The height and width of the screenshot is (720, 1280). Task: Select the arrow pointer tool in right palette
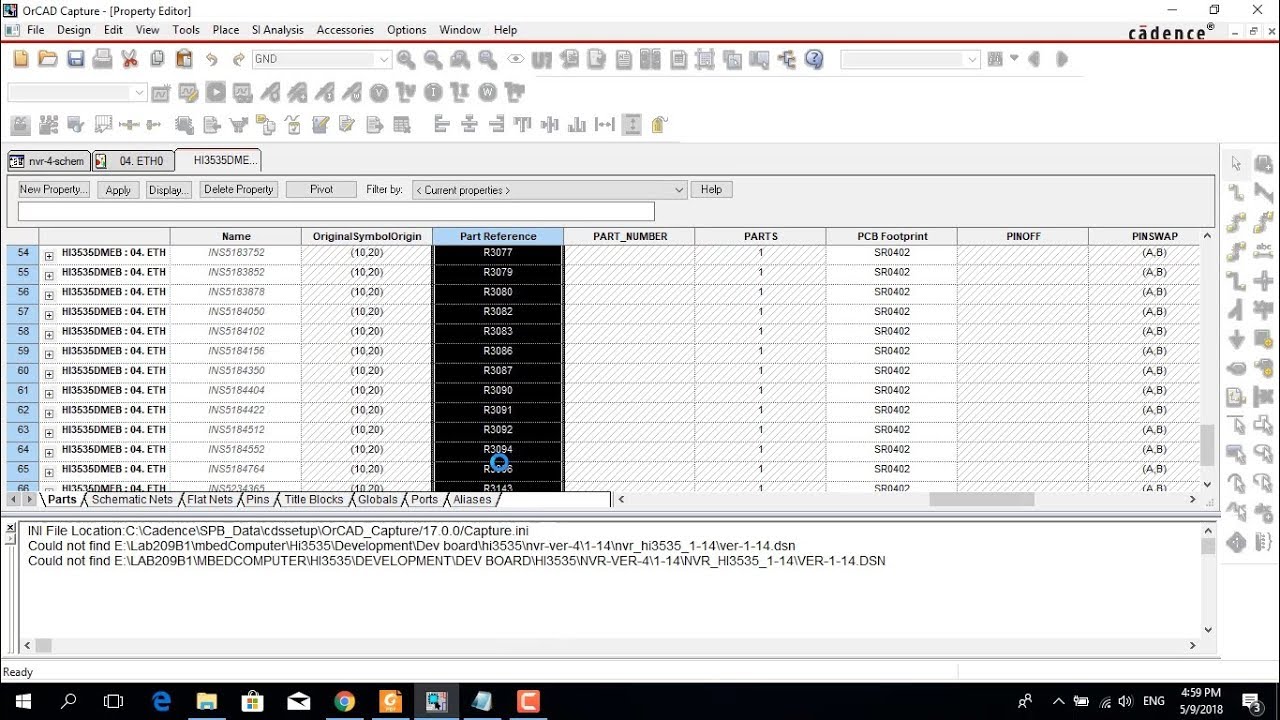[x=1237, y=164]
